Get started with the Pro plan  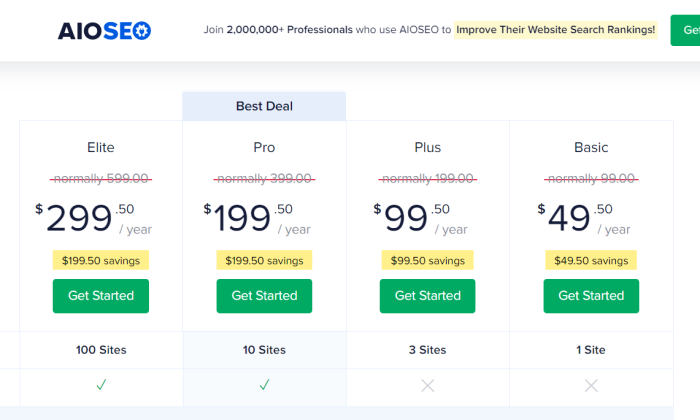point(264,296)
